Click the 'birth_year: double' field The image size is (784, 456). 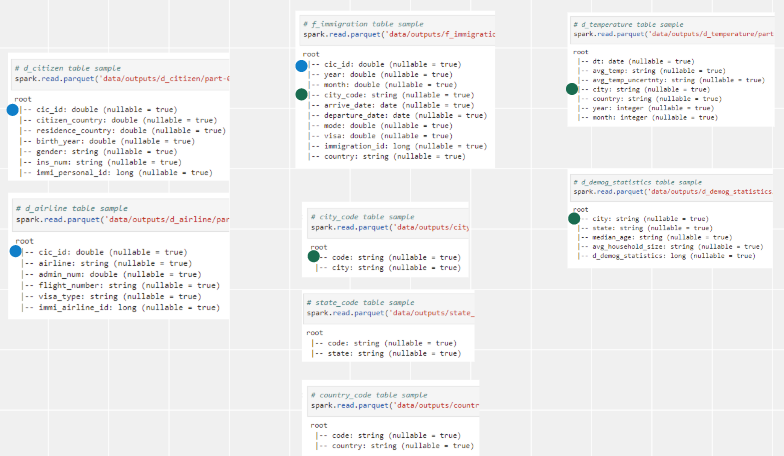(x=108, y=141)
